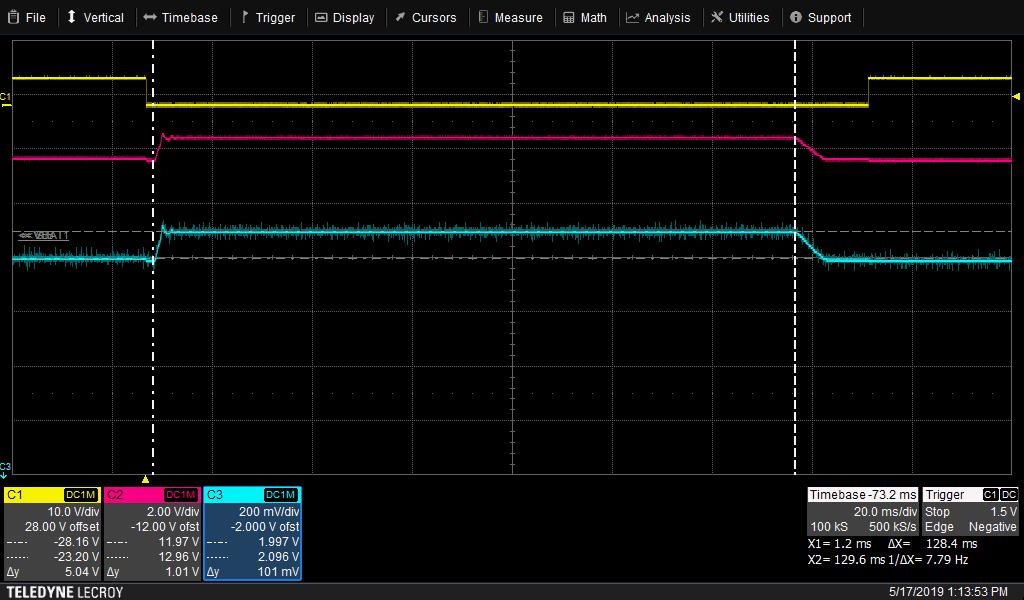The height and width of the screenshot is (600, 1024).
Task: Click the C3 DC1M coupling badge
Action: pyautogui.click(x=281, y=495)
